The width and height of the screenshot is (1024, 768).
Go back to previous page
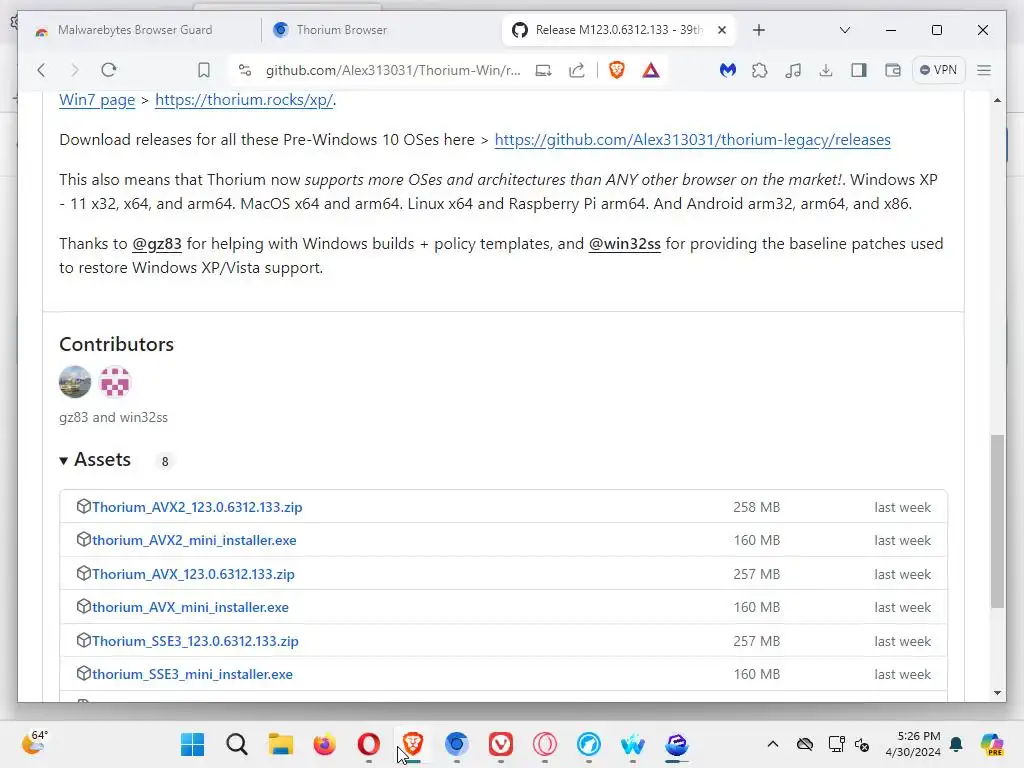(42, 70)
